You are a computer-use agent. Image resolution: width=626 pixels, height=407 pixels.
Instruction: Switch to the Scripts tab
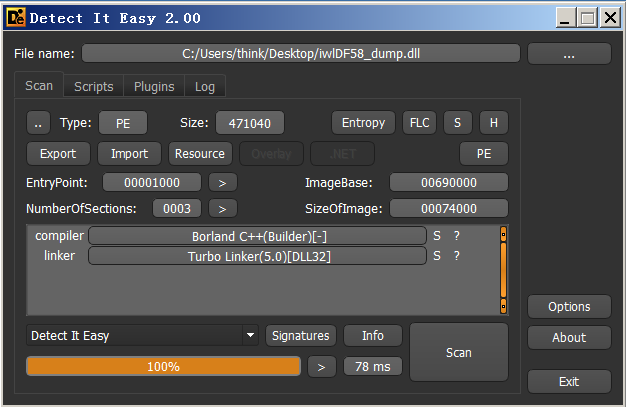click(x=93, y=86)
